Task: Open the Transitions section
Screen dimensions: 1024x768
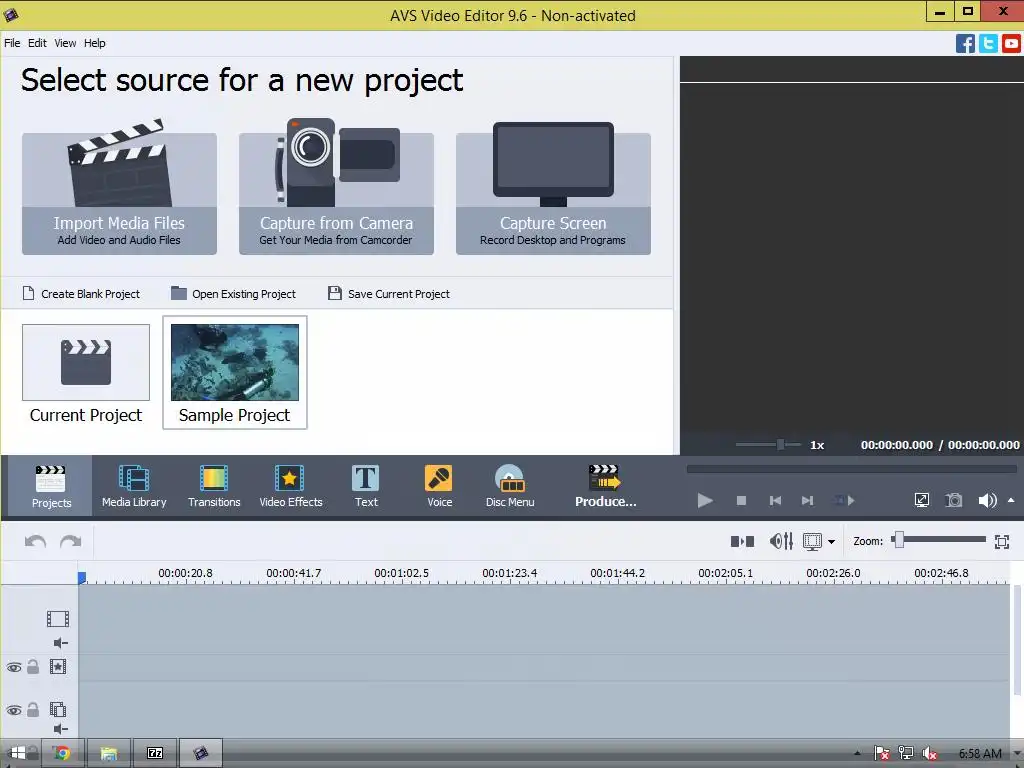Action: (x=214, y=487)
